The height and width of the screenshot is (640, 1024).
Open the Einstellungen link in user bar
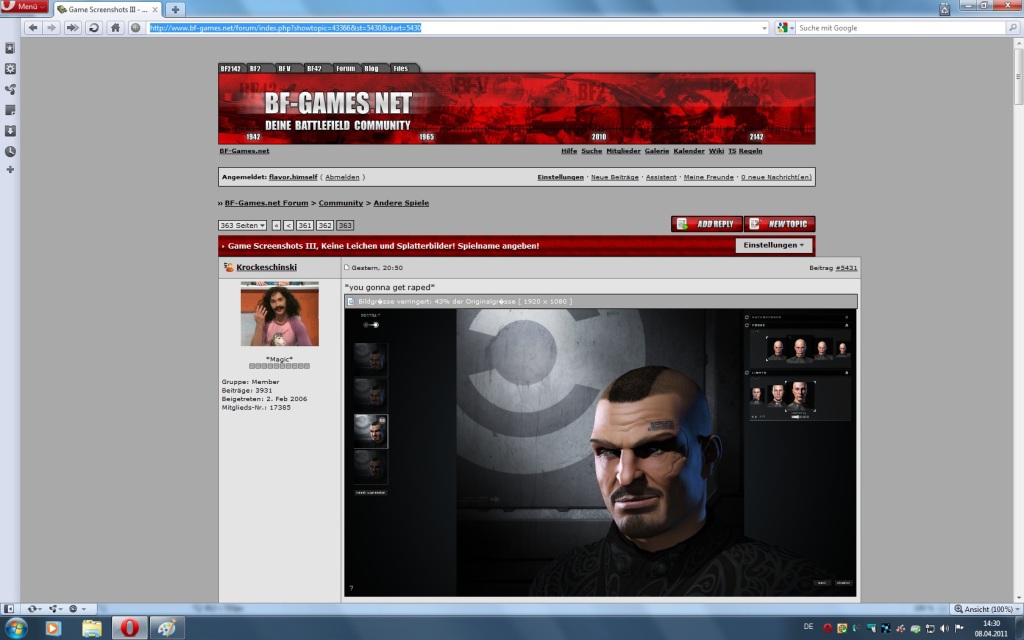tap(560, 177)
